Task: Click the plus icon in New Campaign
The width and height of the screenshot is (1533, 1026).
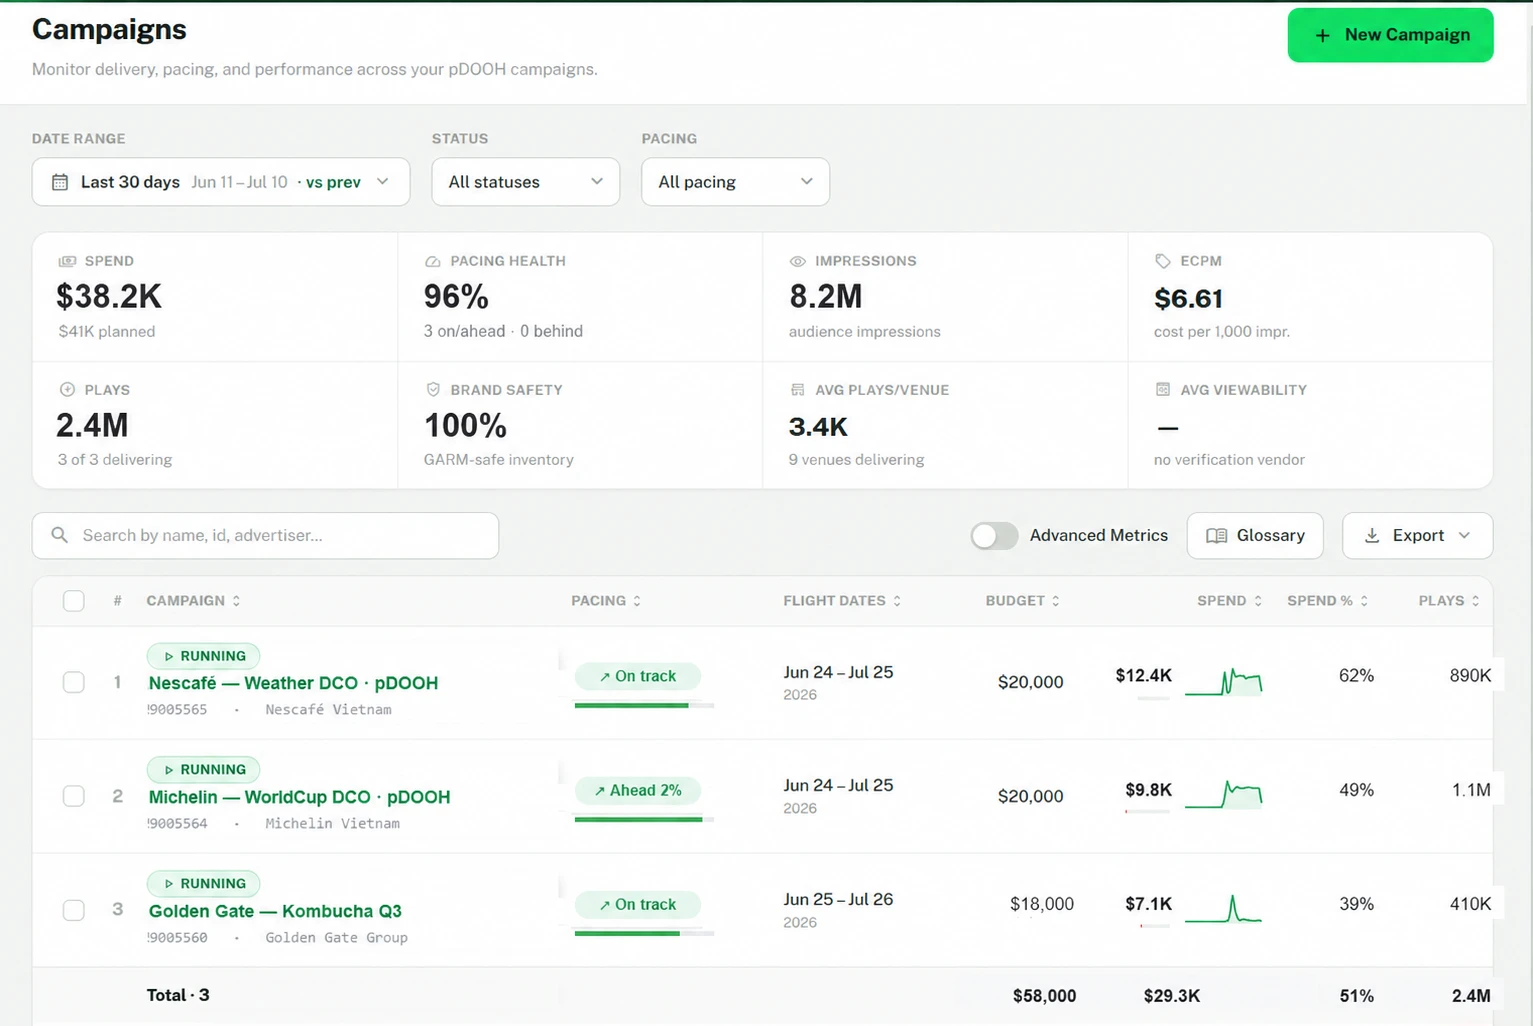Action: click(x=1323, y=35)
